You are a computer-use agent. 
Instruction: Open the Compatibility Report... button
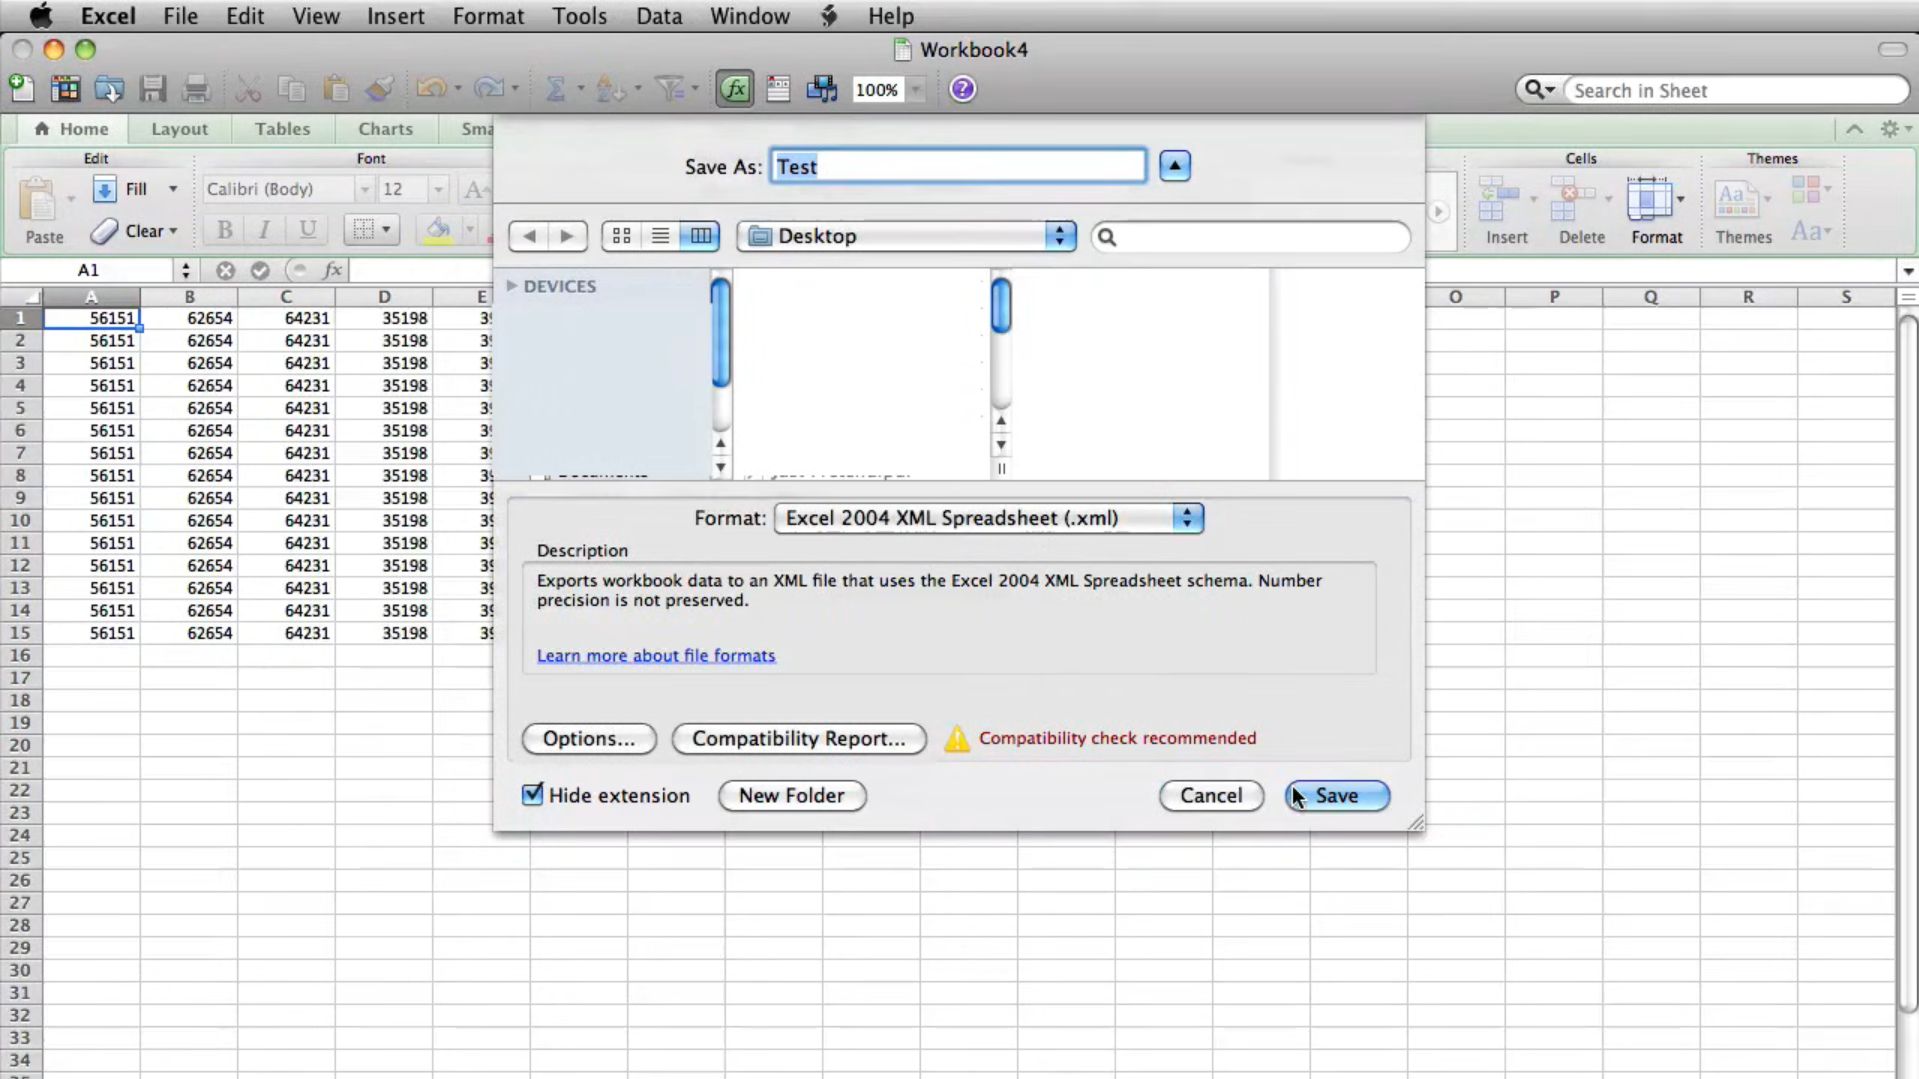pyautogui.click(x=798, y=738)
